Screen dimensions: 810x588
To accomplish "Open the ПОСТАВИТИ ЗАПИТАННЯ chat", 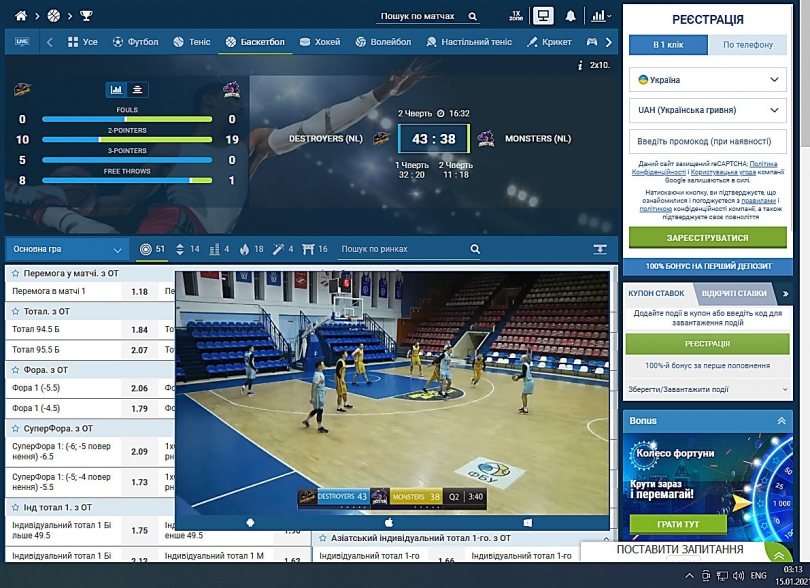I will (x=680, y=550).
